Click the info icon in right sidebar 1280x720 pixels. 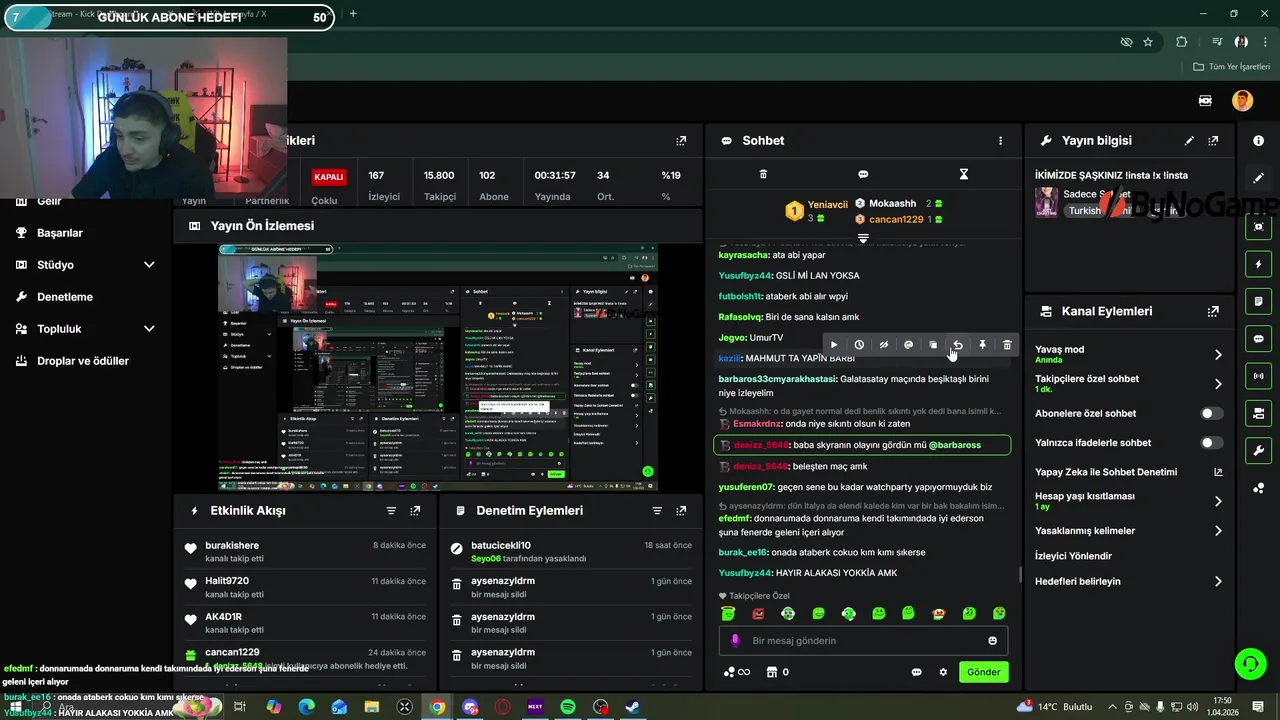[1259, 141]
